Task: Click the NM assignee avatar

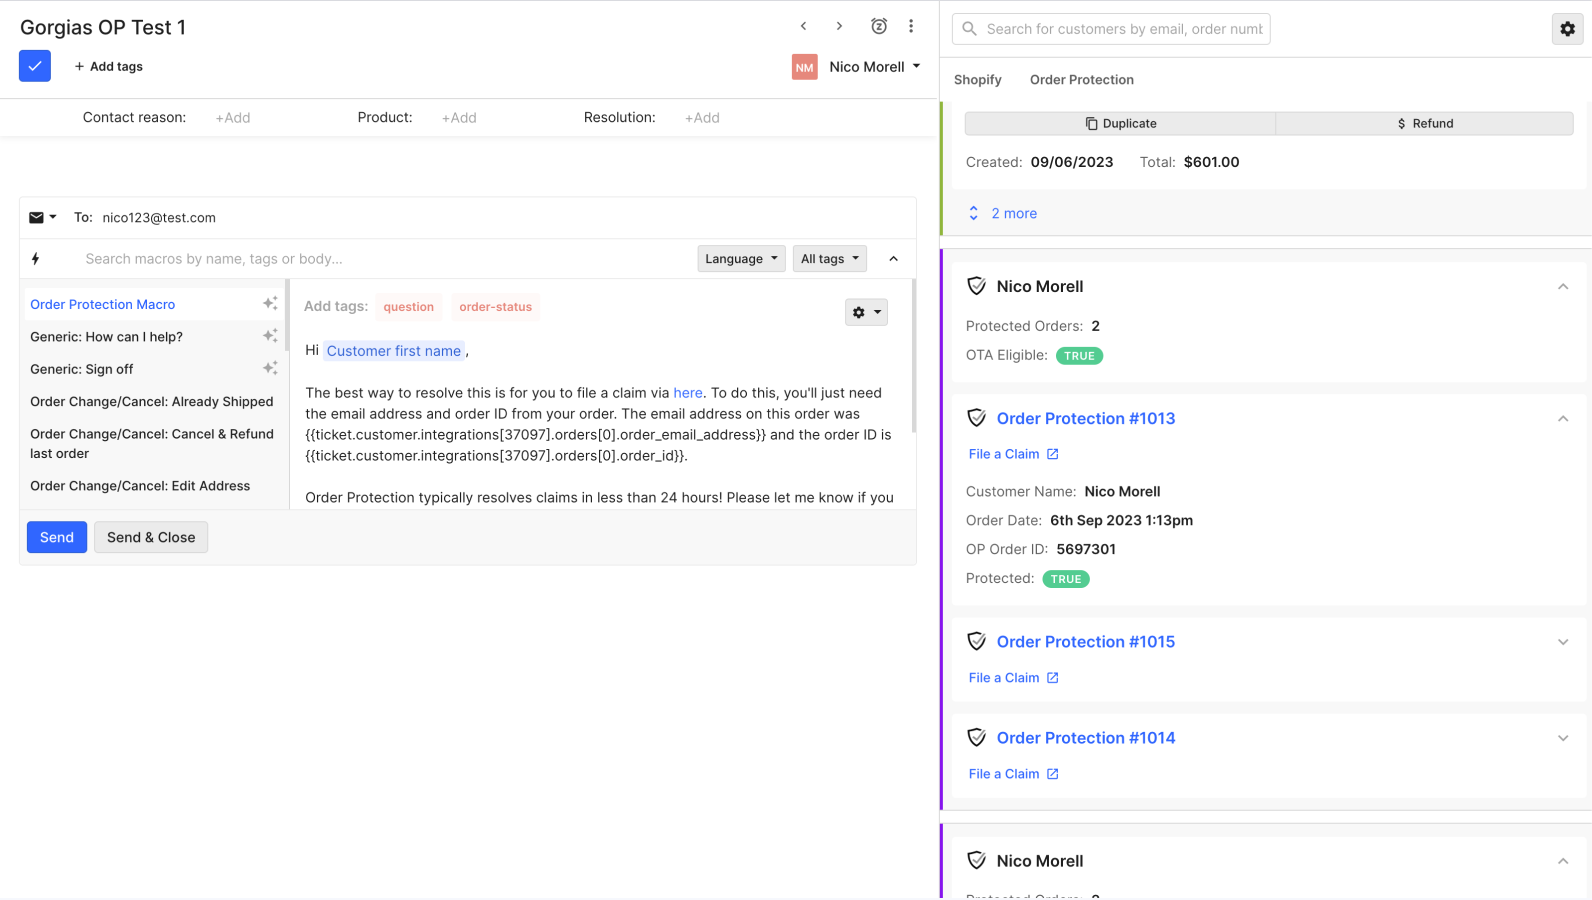Action: pos(805,67)
